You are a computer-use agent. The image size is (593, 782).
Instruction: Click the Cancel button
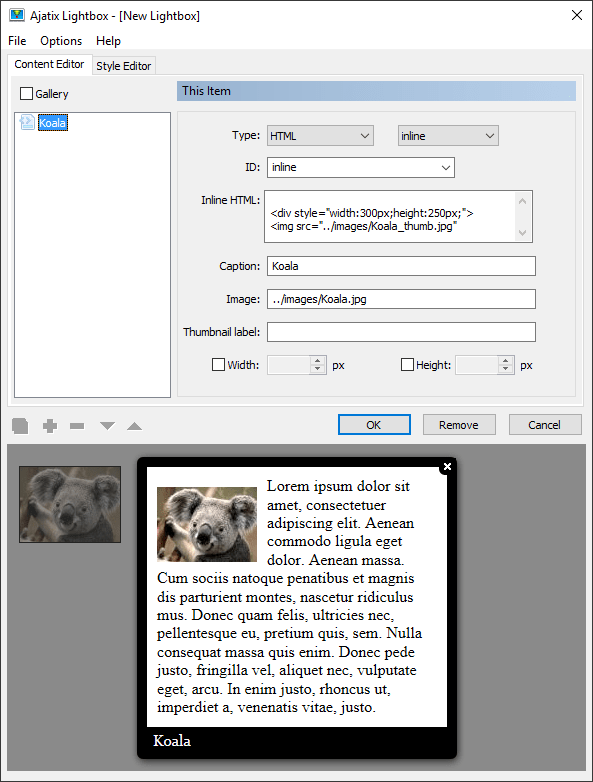click(545, 424)
